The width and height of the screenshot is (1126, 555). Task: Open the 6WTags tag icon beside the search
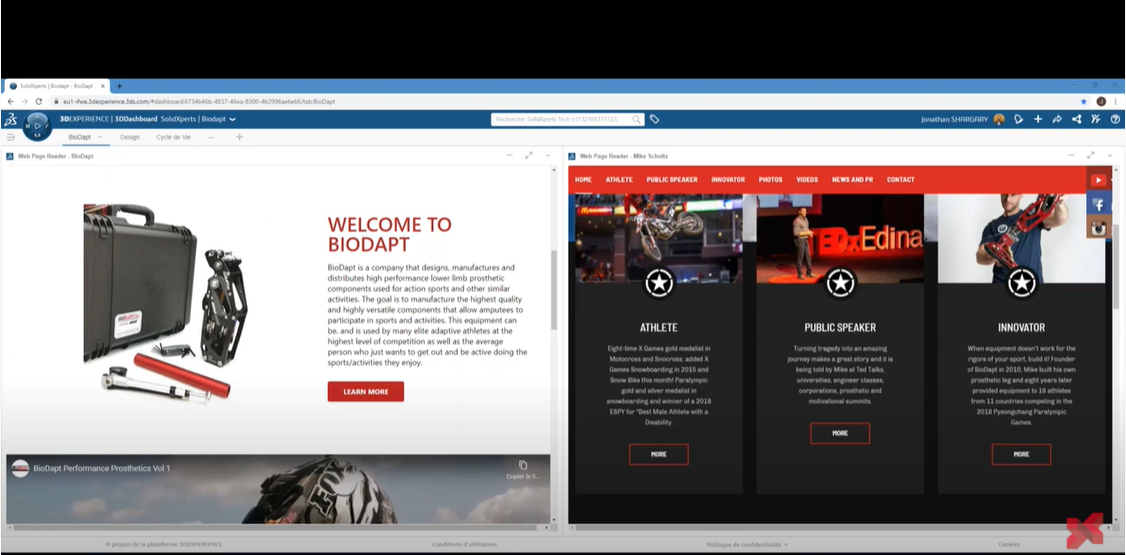[654, 119]
